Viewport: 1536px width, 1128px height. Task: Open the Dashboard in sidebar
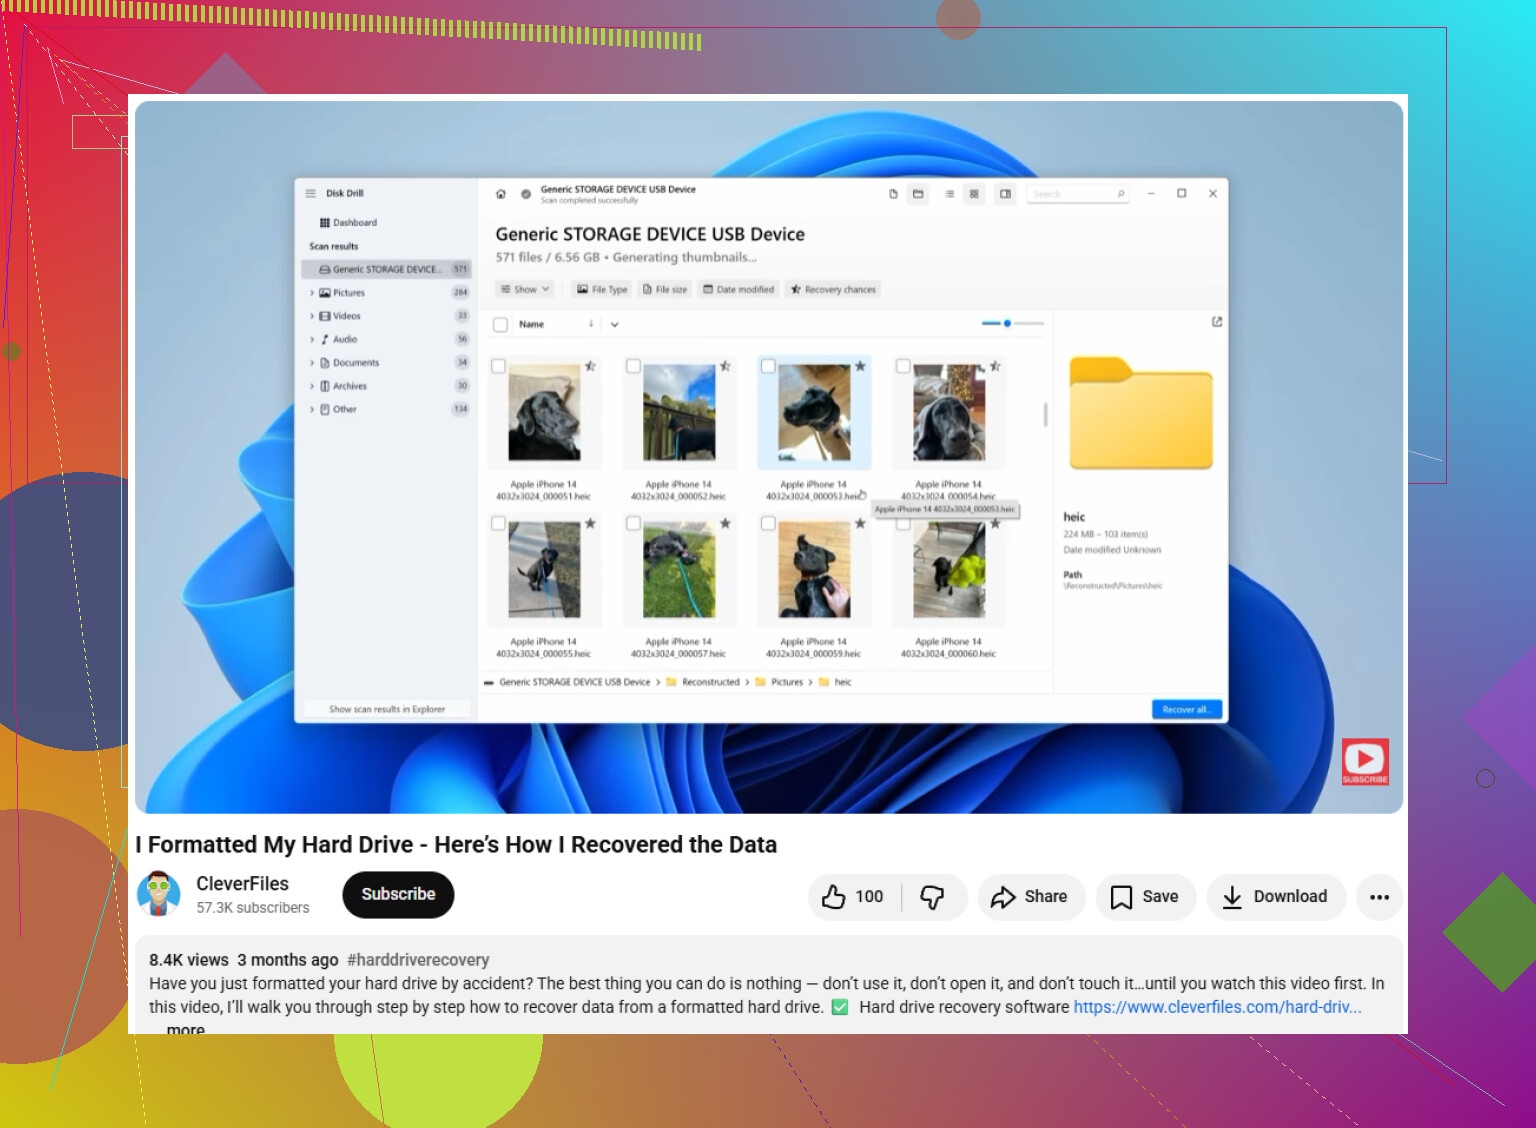pos(348,223)
